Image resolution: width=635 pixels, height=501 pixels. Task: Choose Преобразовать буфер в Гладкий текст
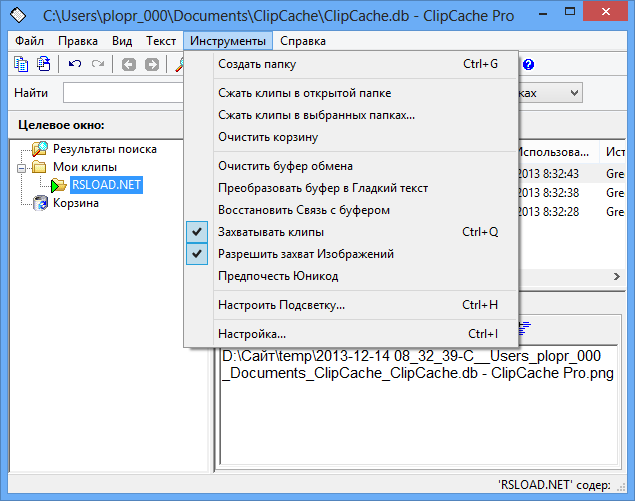[x=351, y=188]
